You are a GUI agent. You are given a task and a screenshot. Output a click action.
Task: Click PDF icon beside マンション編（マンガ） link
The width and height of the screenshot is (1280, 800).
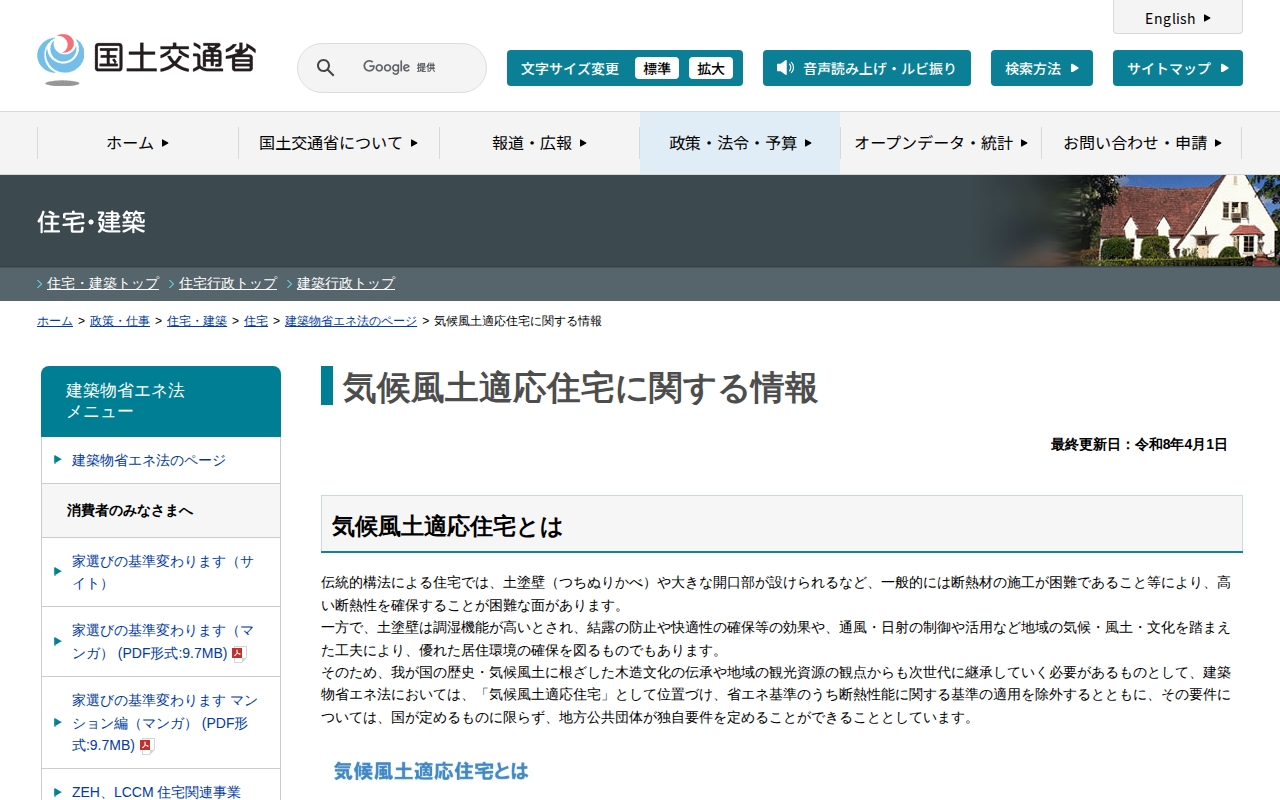[147, 746]
